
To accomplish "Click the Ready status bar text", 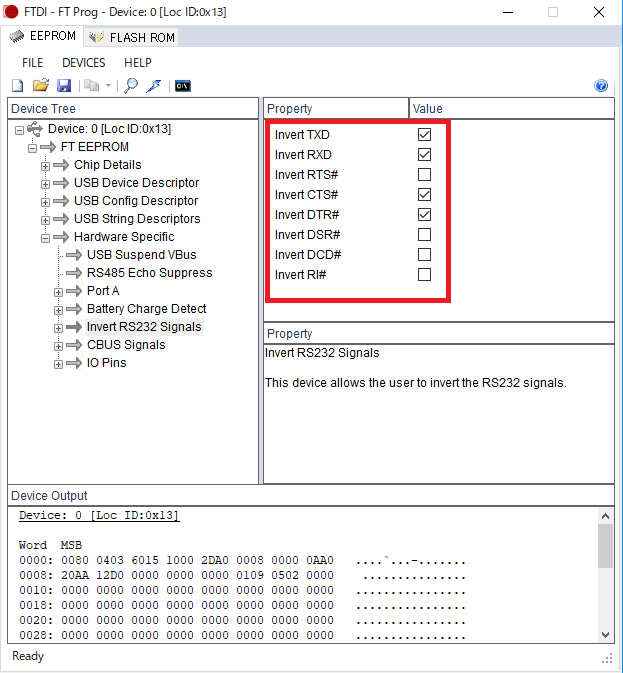I will 28,656.
